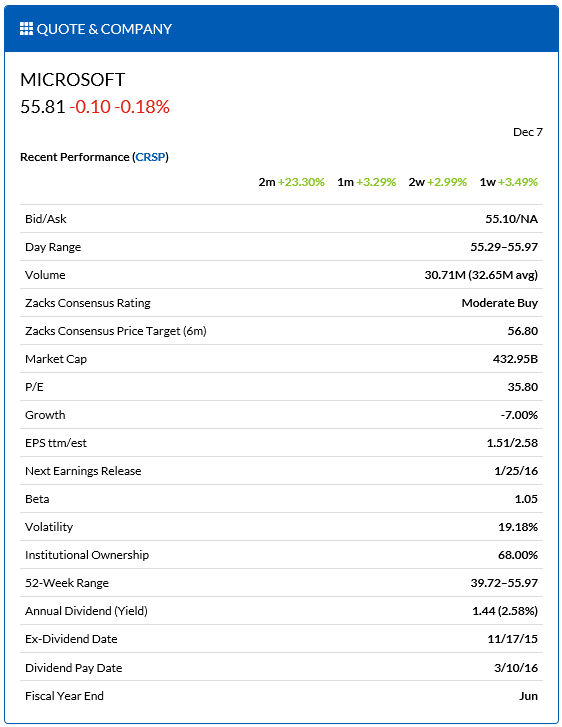Click the Fiscal Year End row
Viewport: 562px width, 727px height.
pos(281,696)
